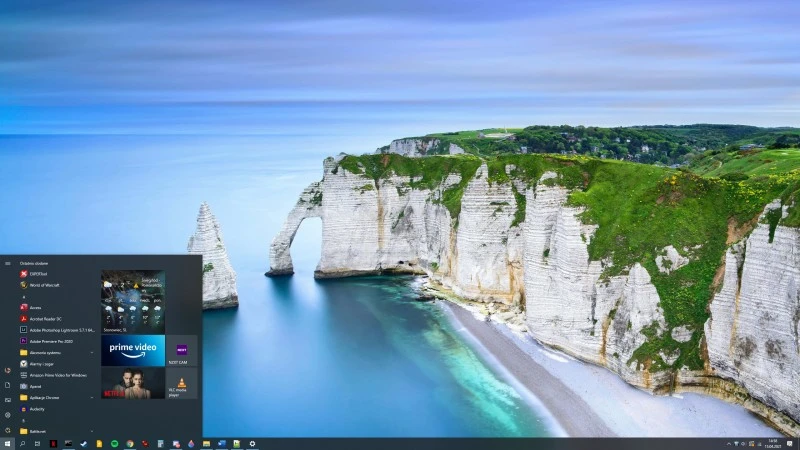This screenshot has height=450, width=800.
Task: Open the Netflix tile
Action: click(x=133, y=383)
